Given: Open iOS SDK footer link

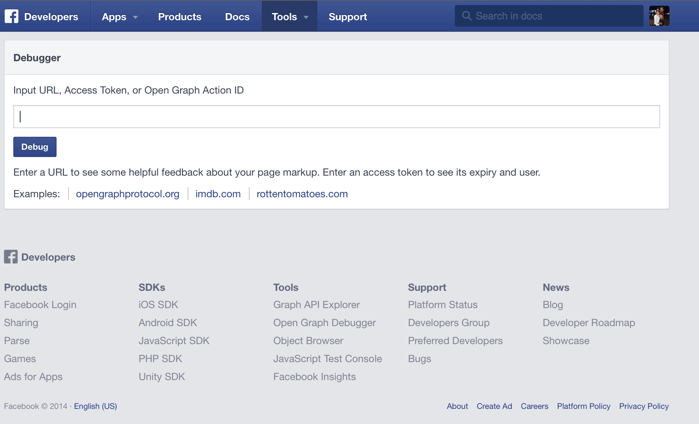Looking at the screenshot, I should tap(158, 305).
